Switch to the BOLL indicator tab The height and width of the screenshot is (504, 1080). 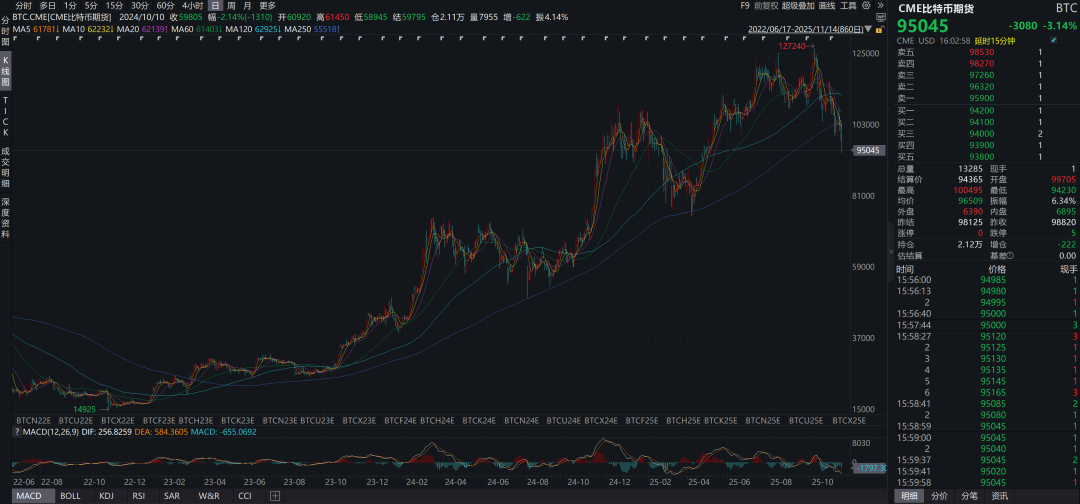click(70, 496)
